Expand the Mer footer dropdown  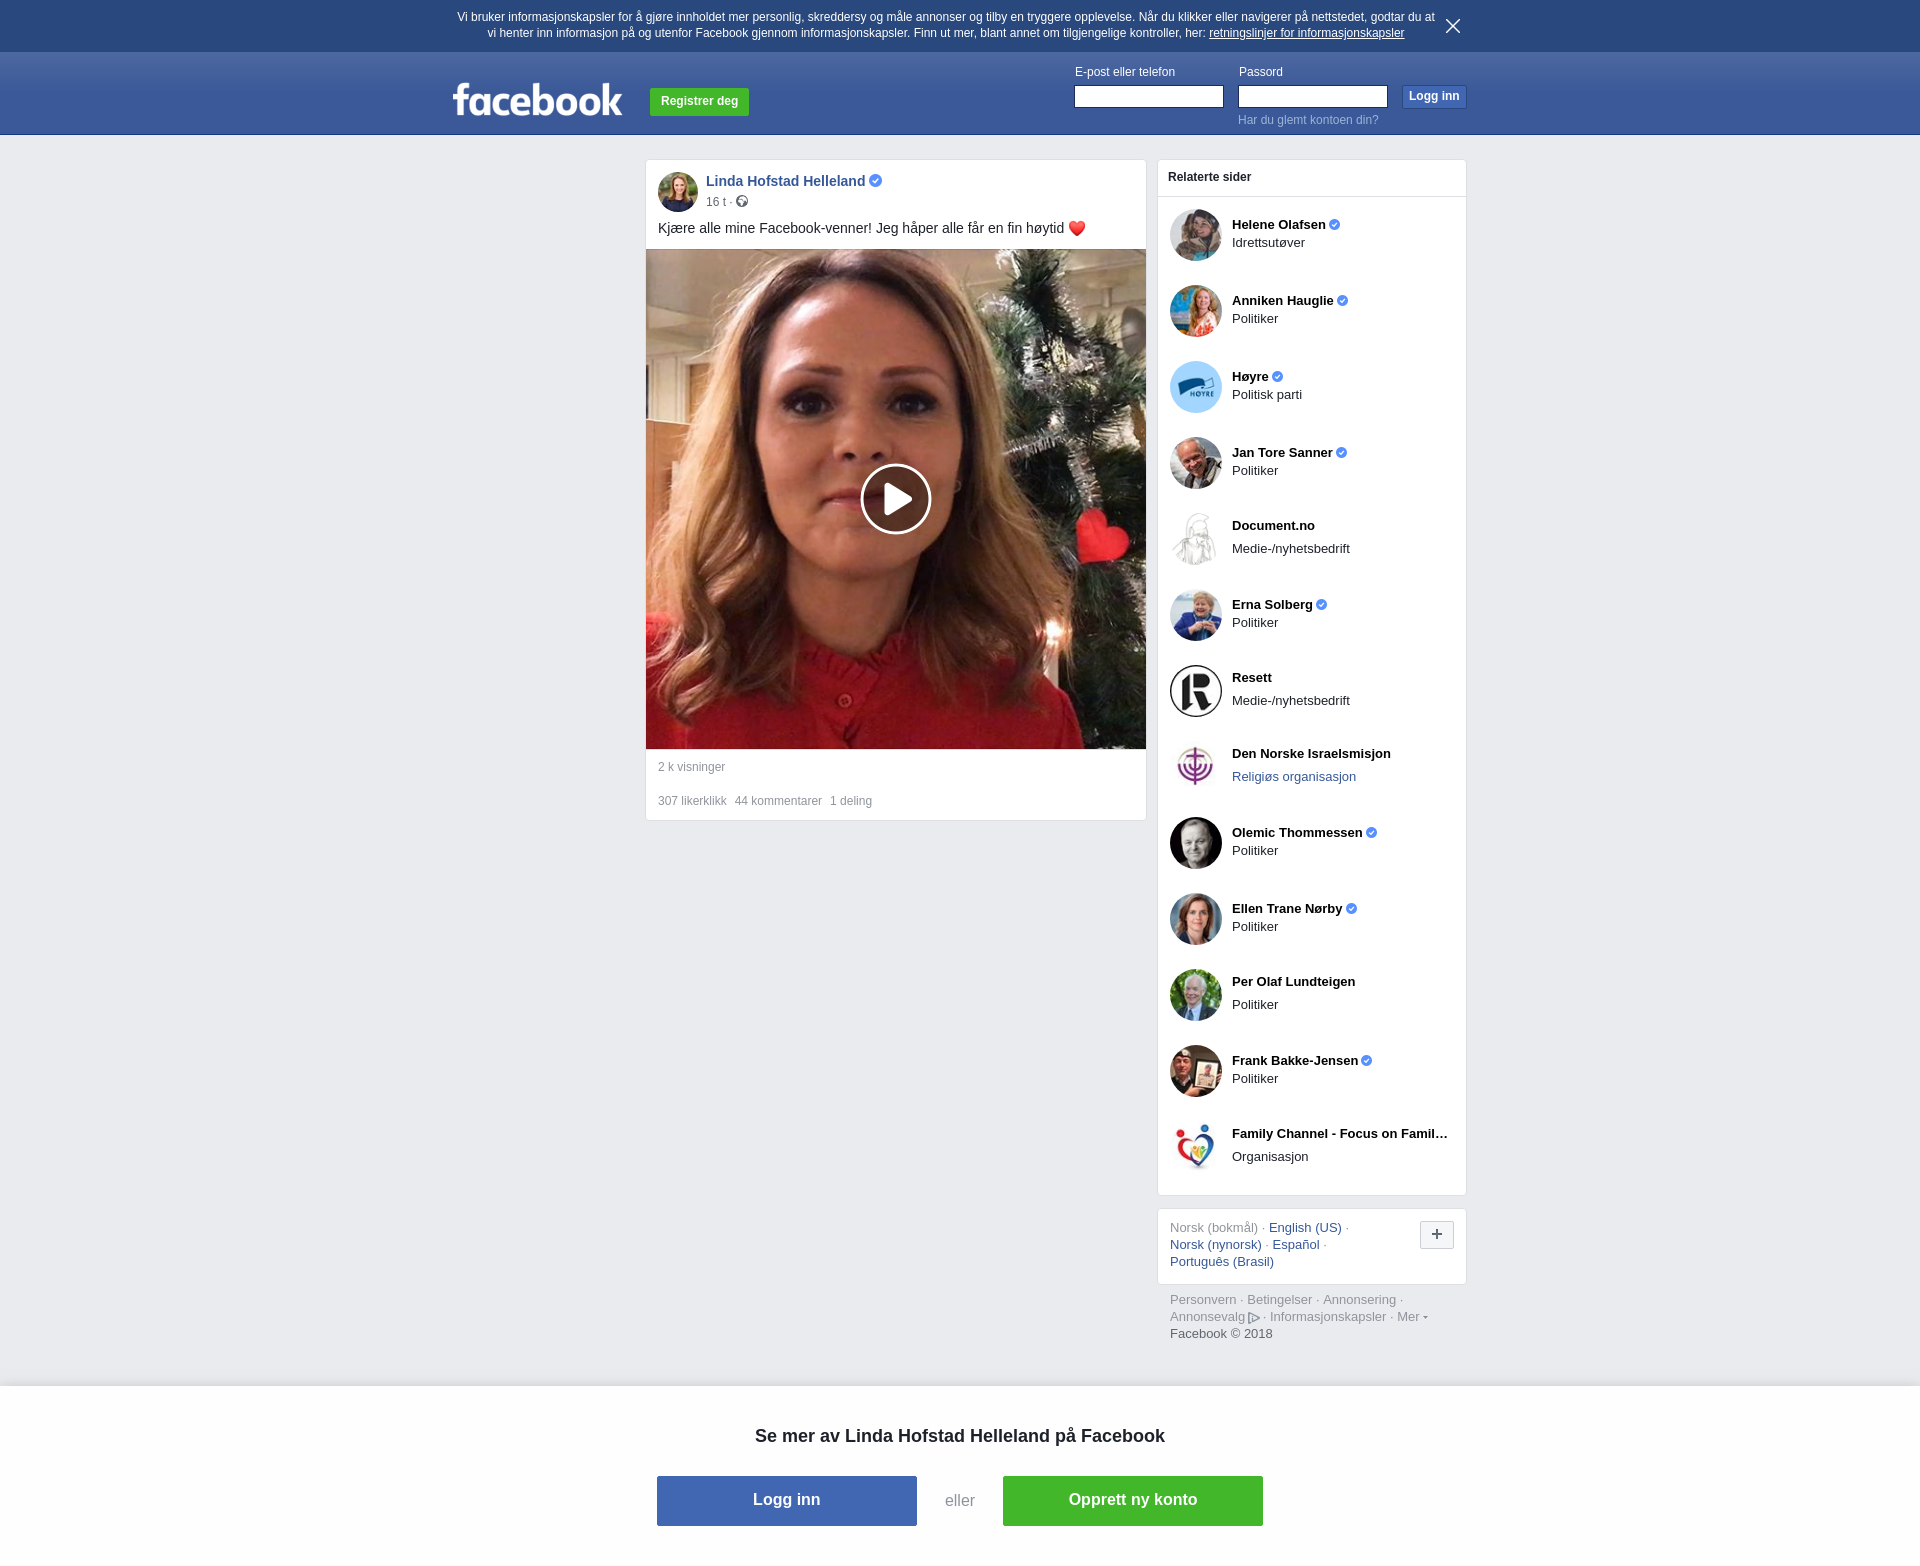tap(1412, 1317)
